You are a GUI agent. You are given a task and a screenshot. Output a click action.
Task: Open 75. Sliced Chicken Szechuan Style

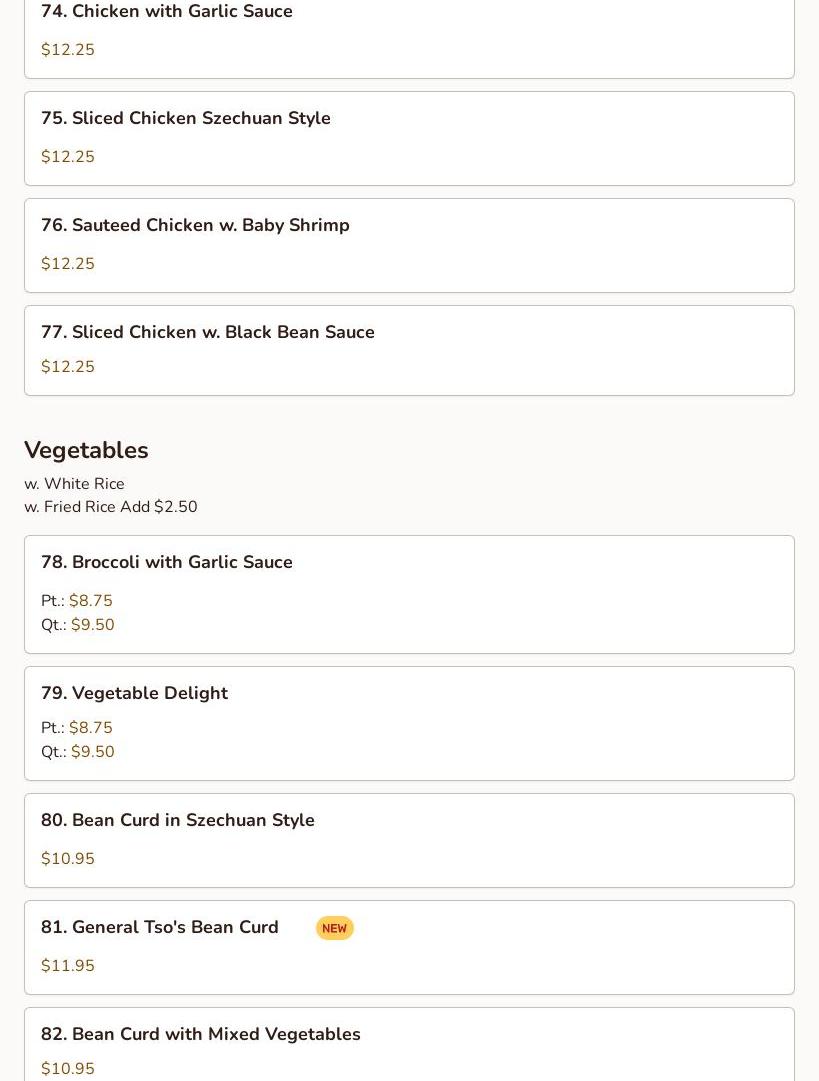point(410,139)
